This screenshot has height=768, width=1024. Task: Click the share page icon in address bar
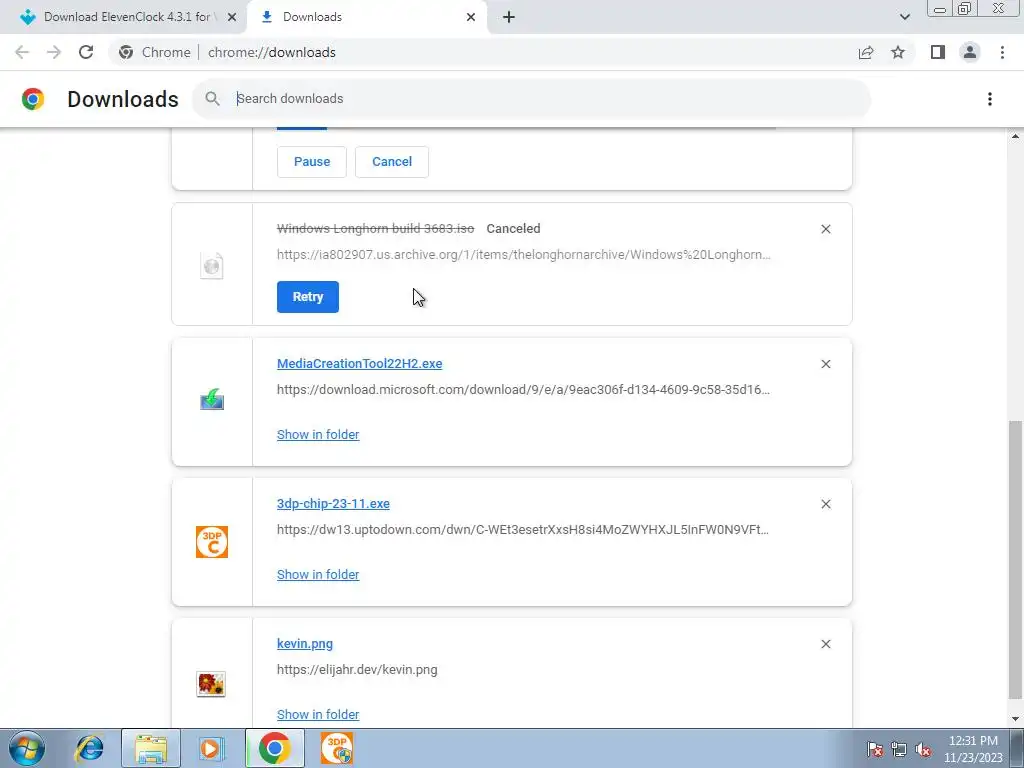(866, 52)
